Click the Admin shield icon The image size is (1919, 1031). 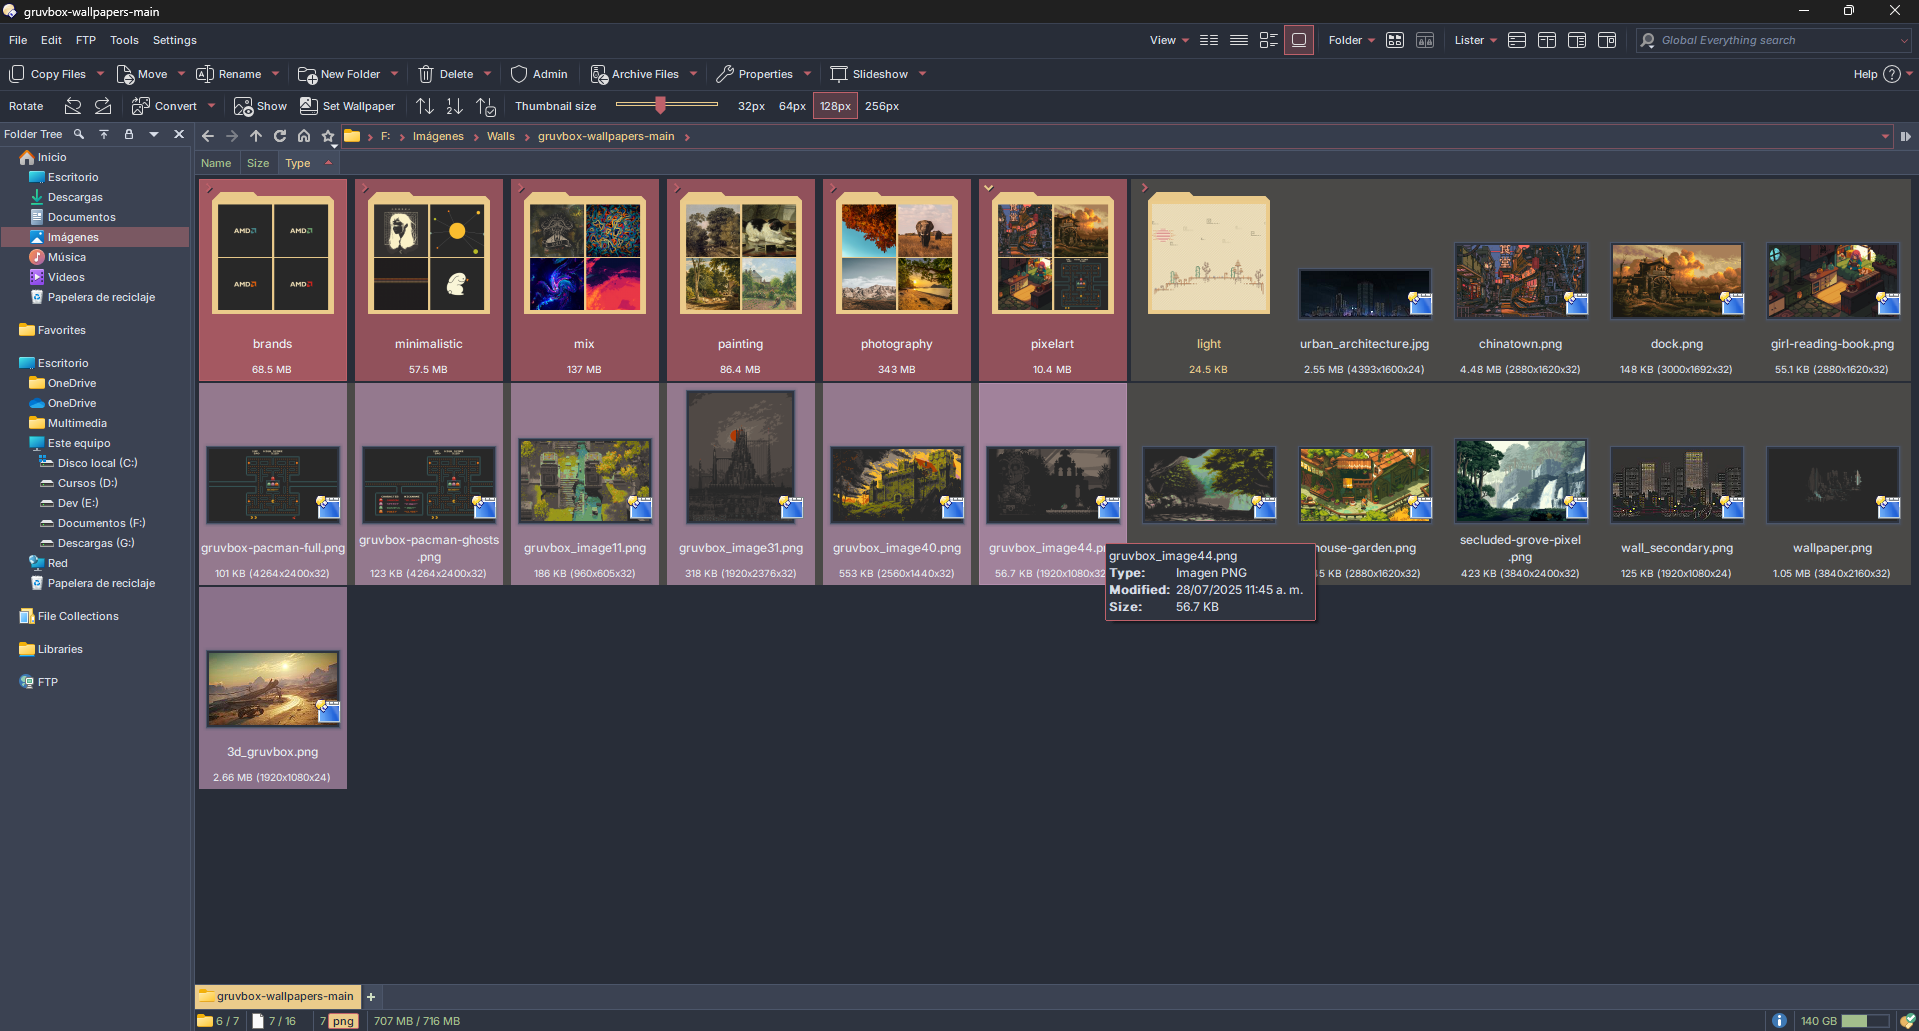(518, 74)
